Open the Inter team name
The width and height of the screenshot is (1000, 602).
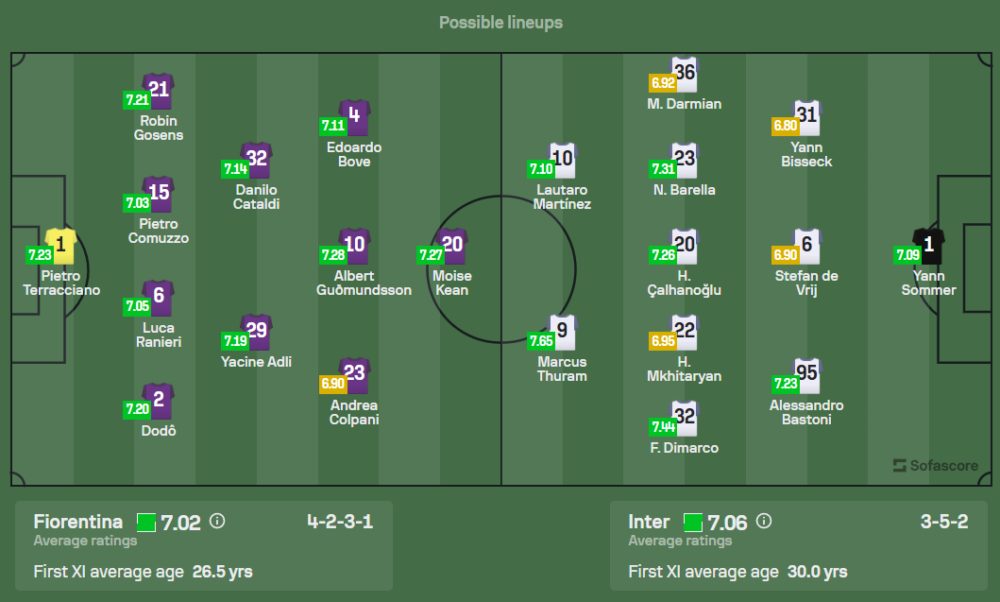(649, 521)
